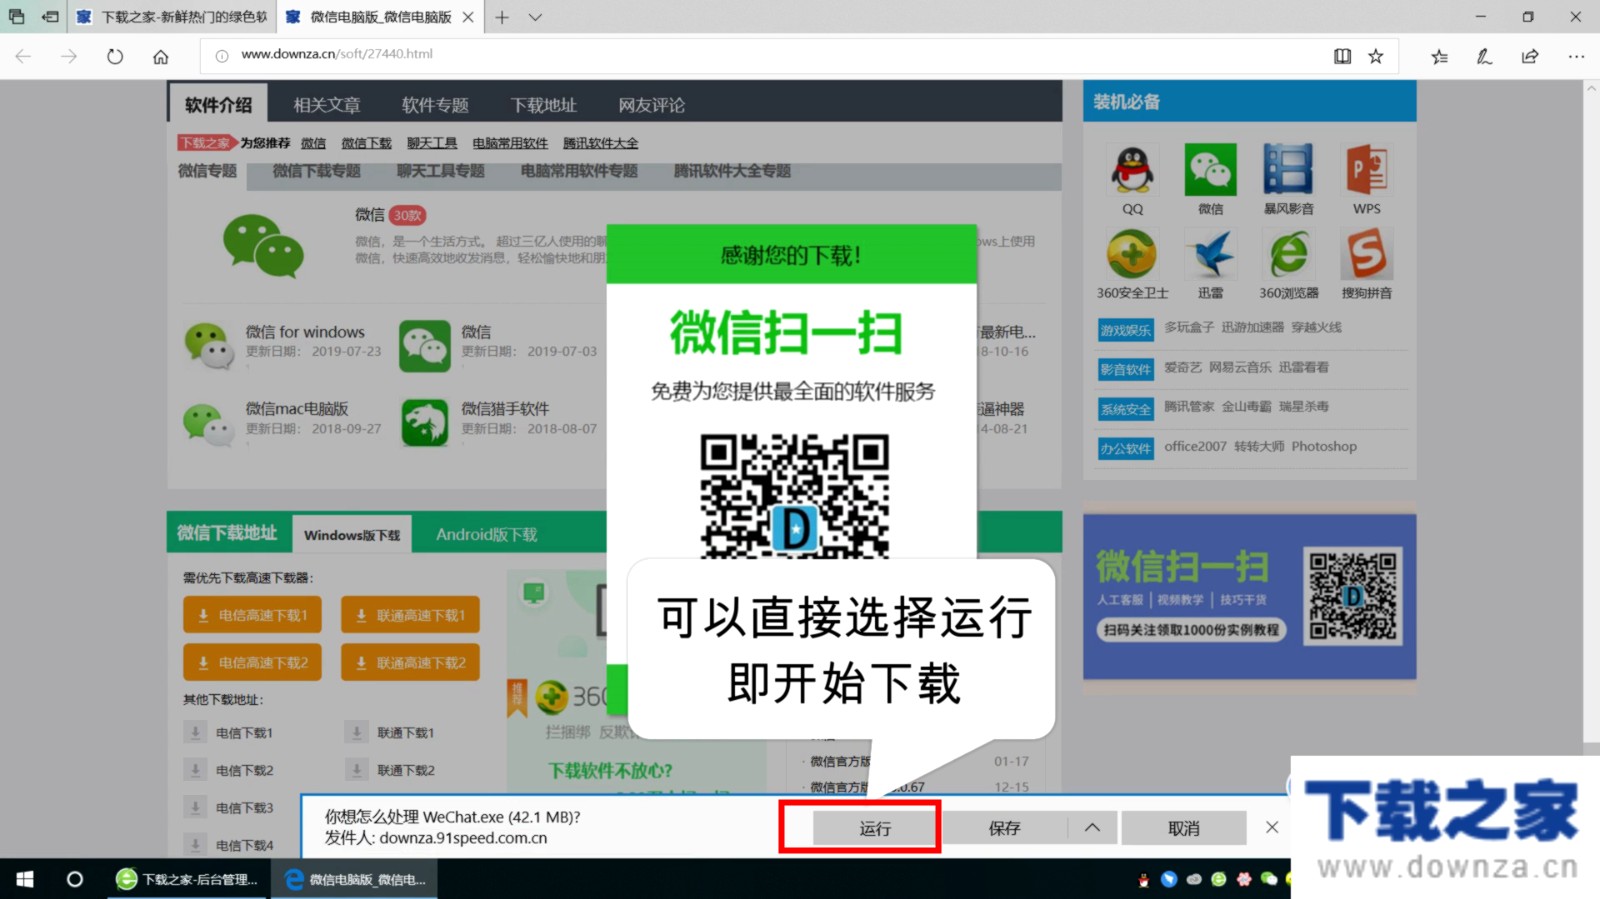
Task: Click the back navigation arrow
Action: pos(23,56)
